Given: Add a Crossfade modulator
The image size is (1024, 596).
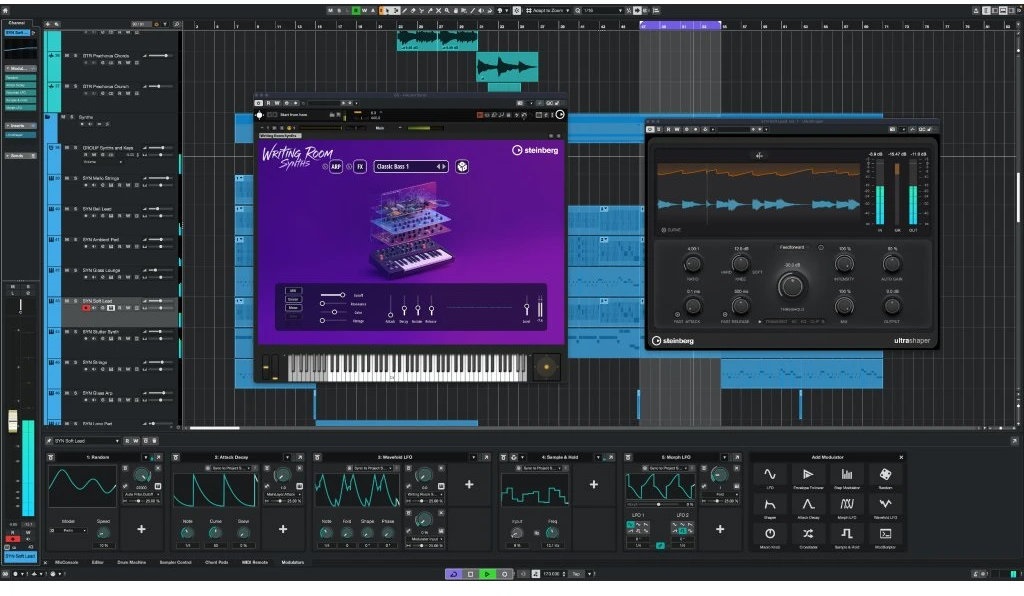Looking at the screenshot, I should click(808, 534).
